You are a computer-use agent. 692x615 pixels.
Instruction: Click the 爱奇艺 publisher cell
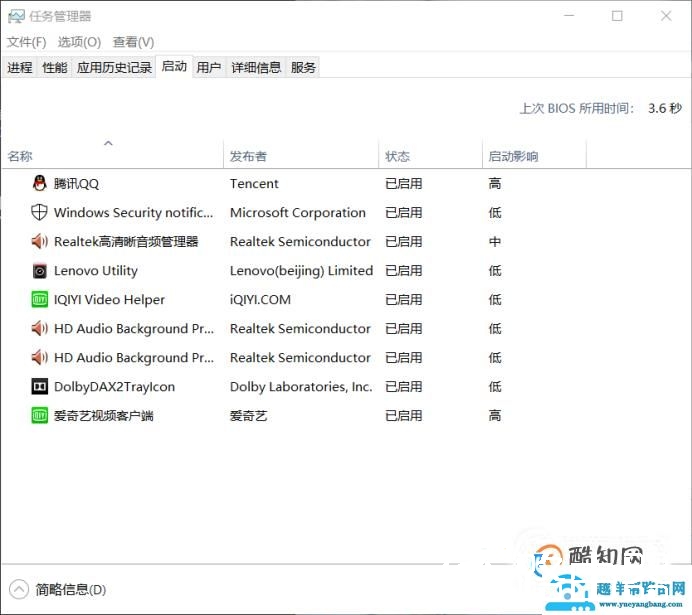pos(248,416)
